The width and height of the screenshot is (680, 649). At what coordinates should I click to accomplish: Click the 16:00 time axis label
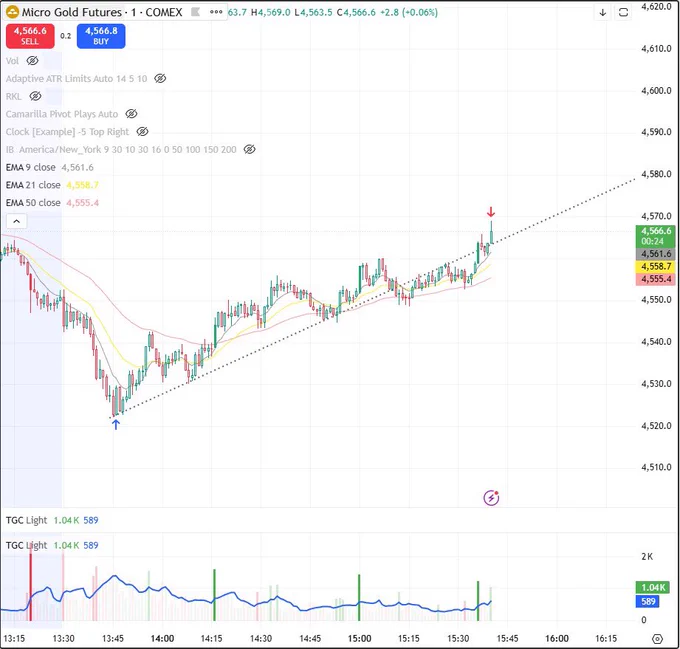click(557, 639)
